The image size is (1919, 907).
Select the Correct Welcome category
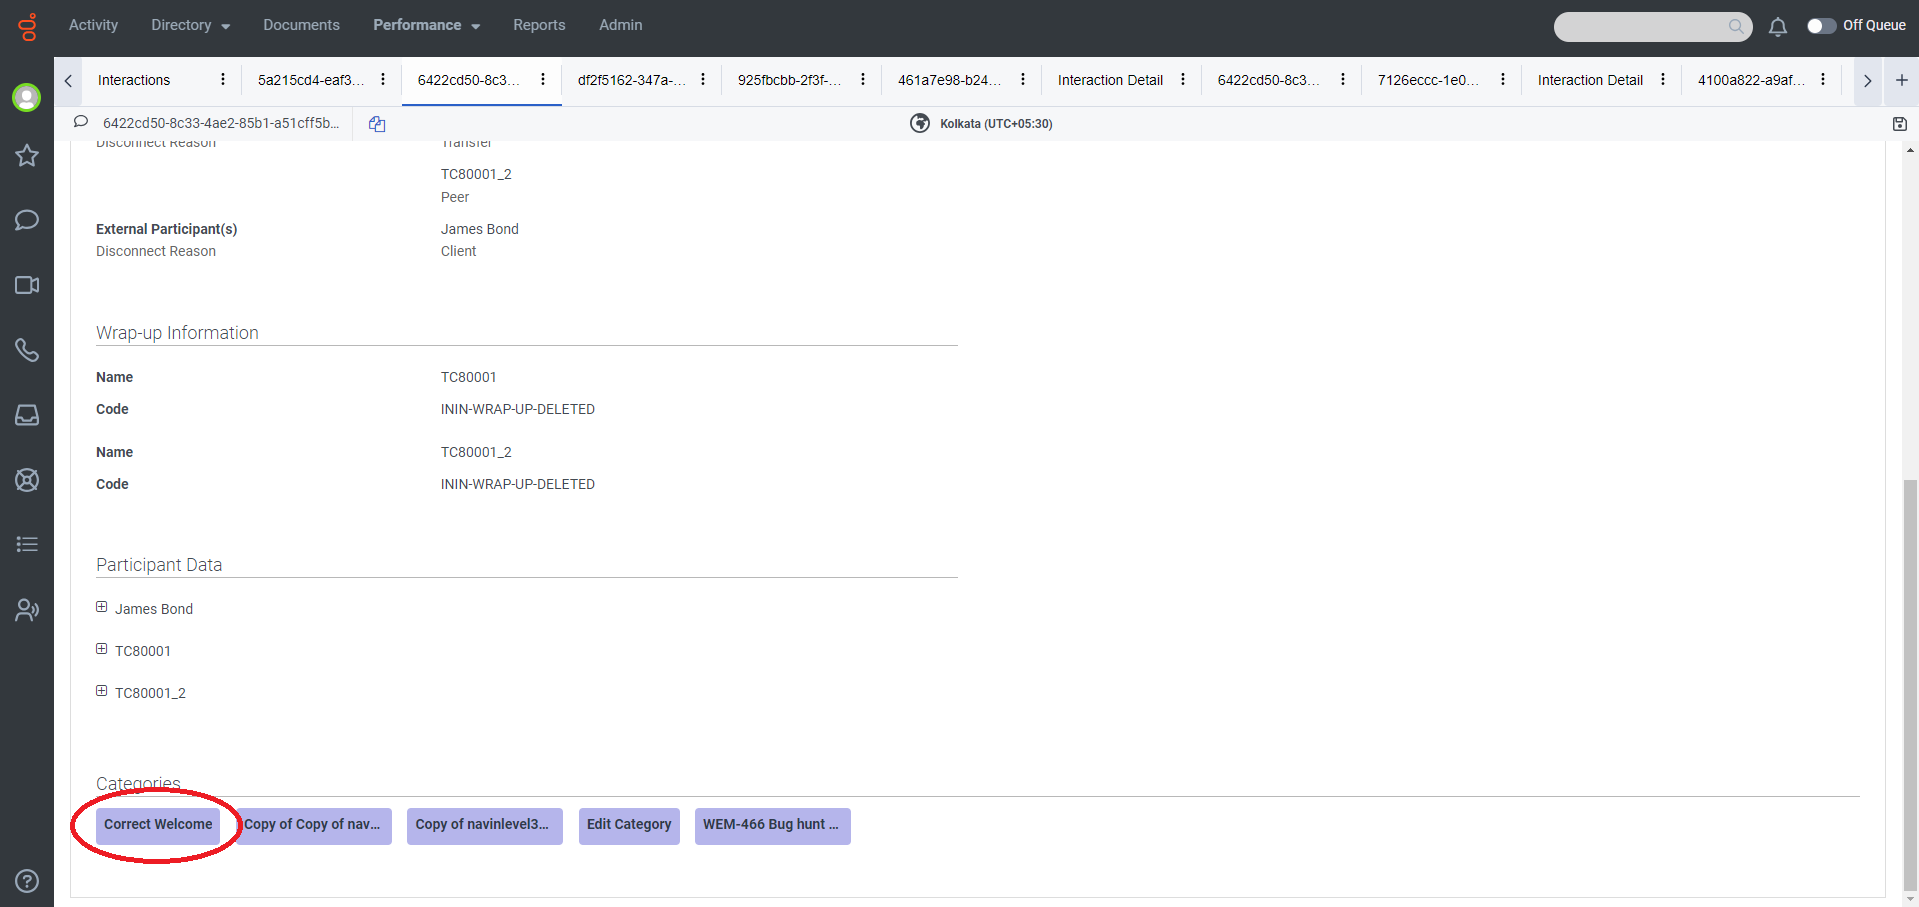157,825
